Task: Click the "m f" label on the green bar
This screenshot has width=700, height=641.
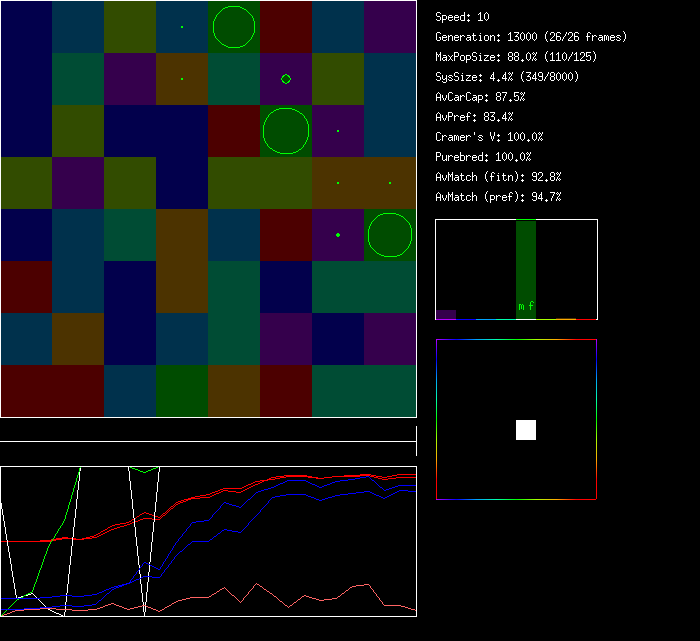Action: 526,306
